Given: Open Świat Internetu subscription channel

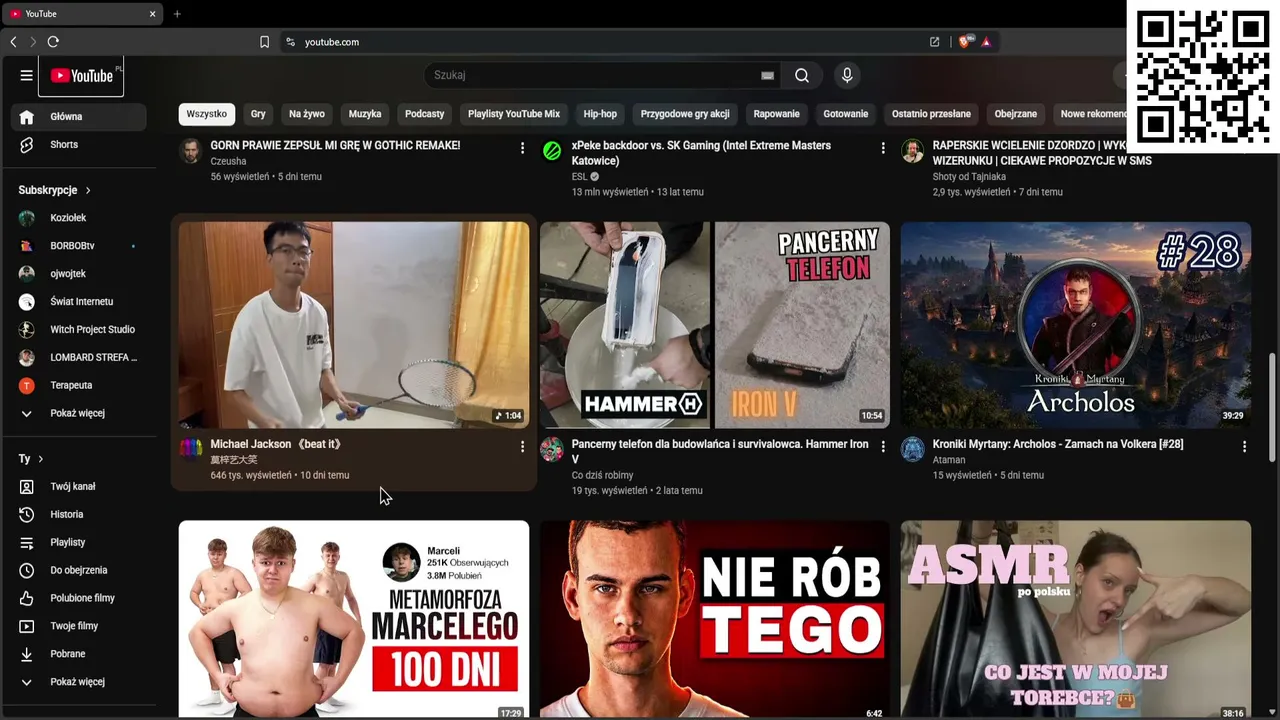Looking at the screenshot, I should 78,302.
